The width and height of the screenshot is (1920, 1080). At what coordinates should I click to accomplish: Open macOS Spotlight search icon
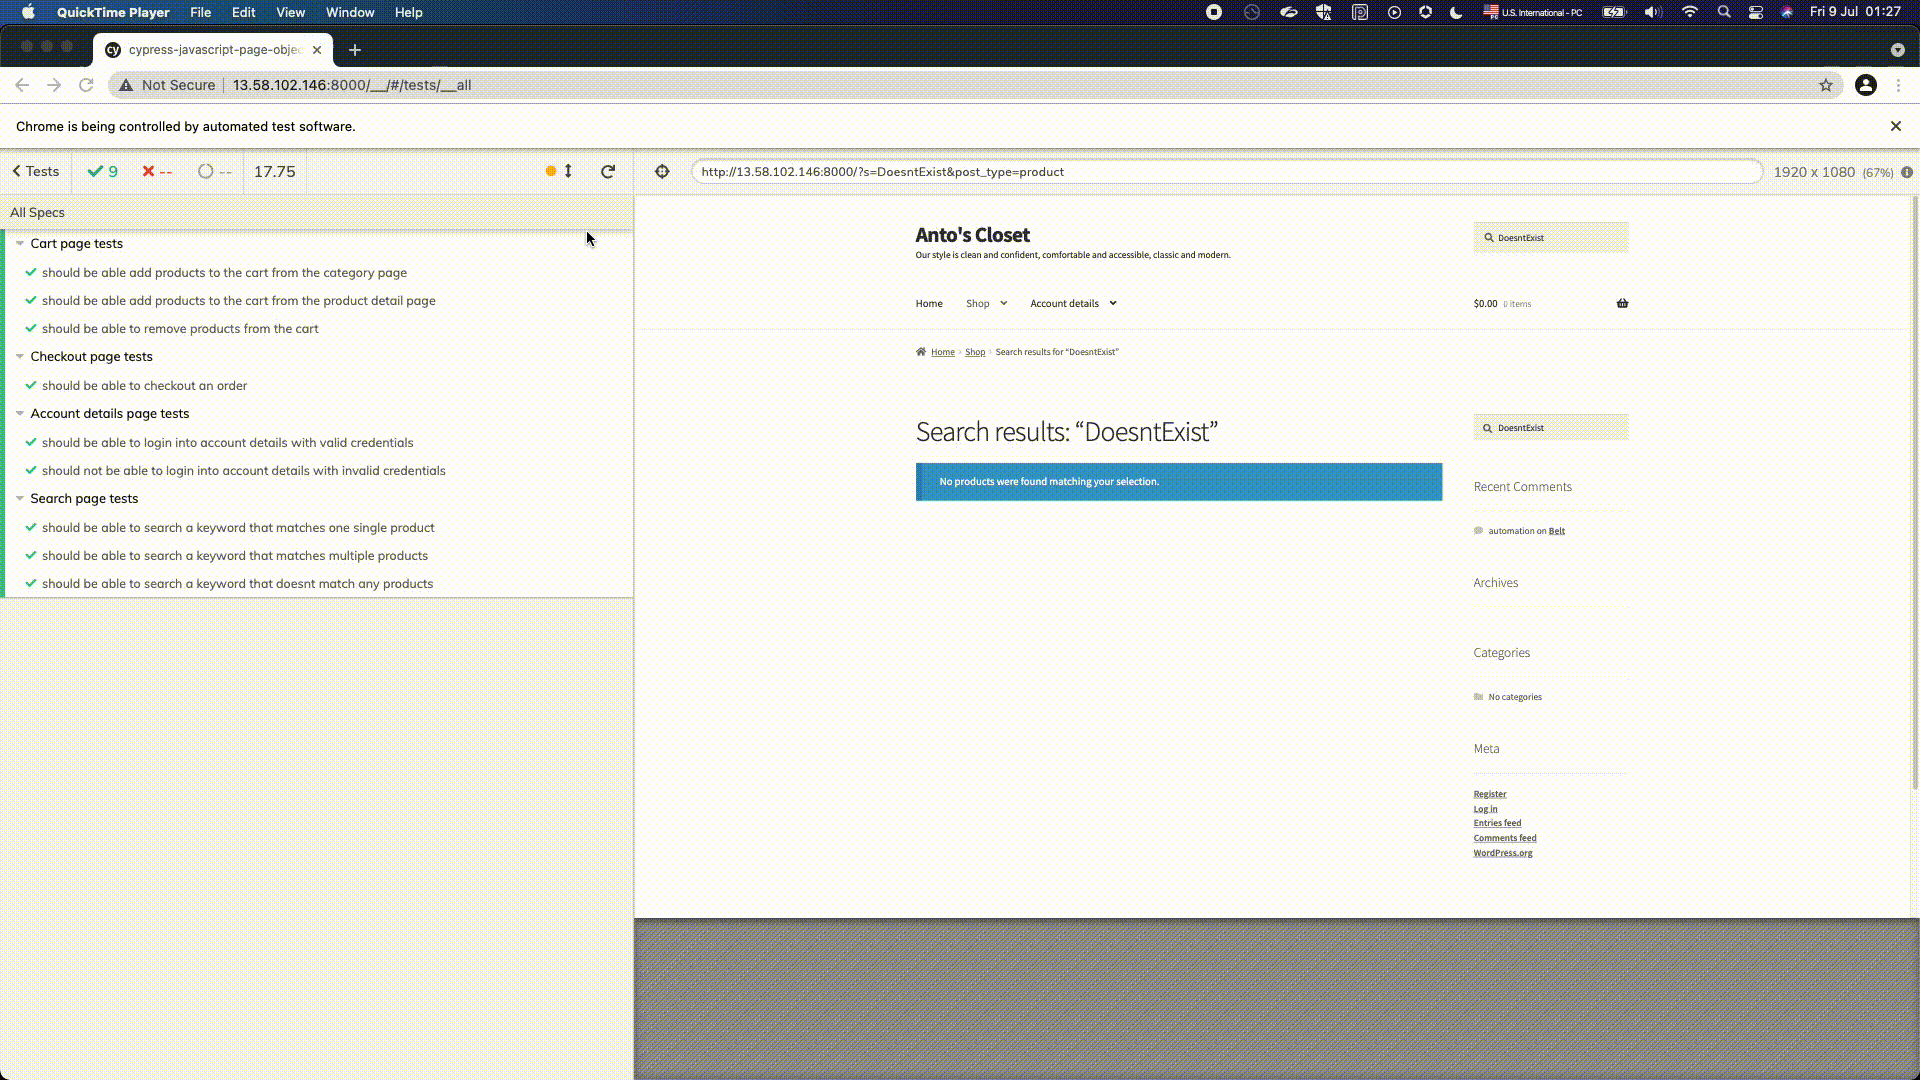(x=1723, y=12)
